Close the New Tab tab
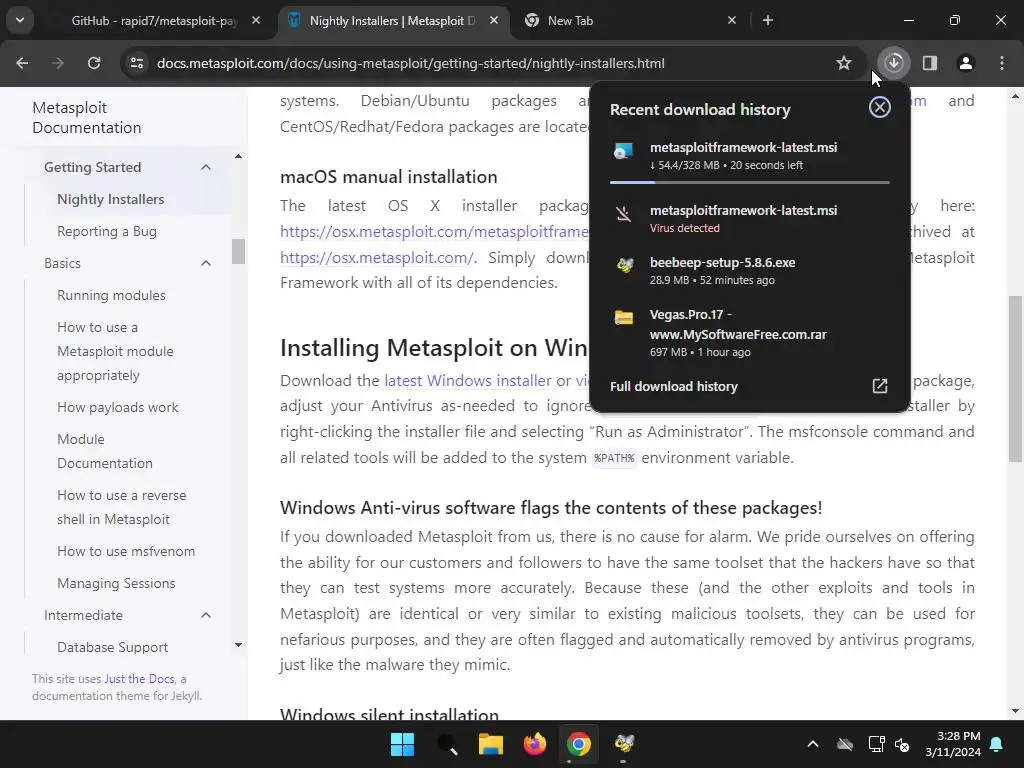1024x768 pixels. coord(731,20)
